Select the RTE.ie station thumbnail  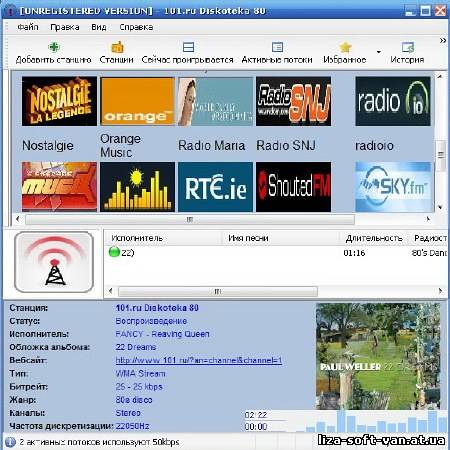215,187
